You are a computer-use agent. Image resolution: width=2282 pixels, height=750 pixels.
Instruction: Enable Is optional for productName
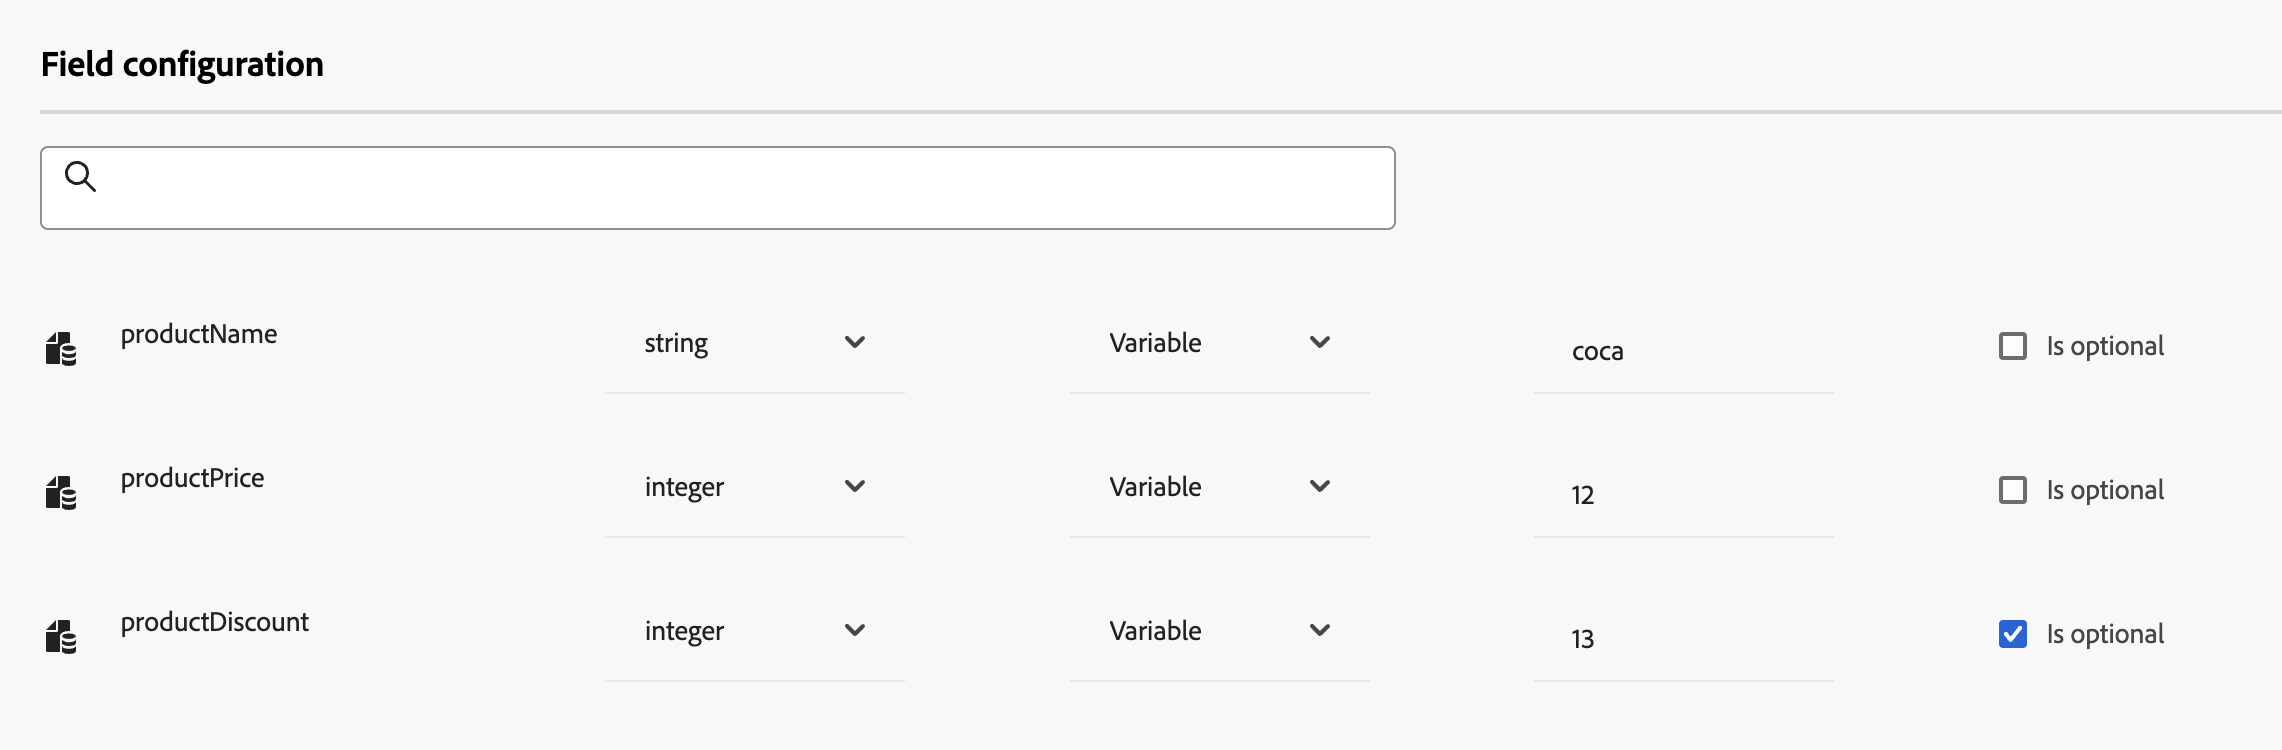pos(2012,346)
